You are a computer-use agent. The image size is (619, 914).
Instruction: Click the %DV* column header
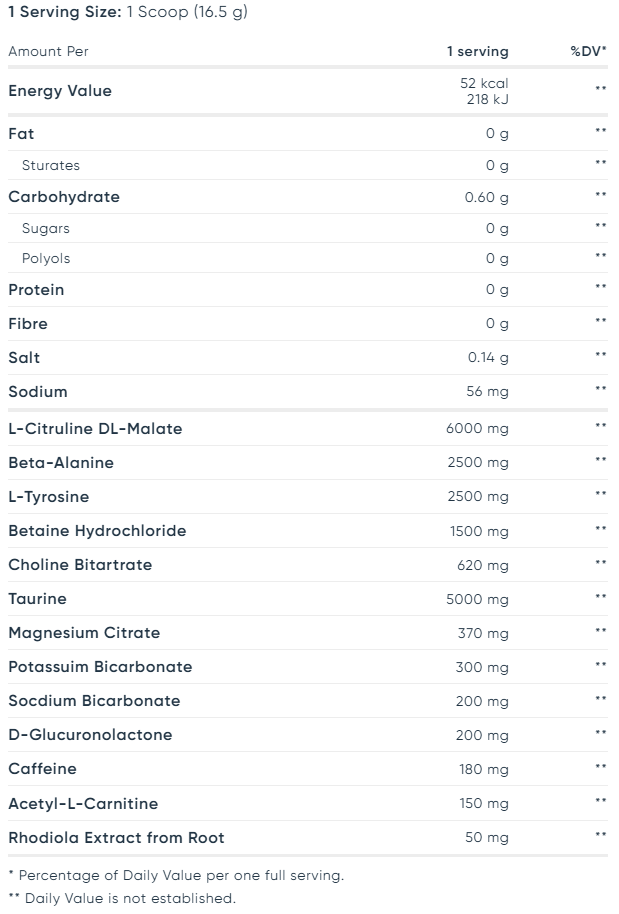click(588, 51)
